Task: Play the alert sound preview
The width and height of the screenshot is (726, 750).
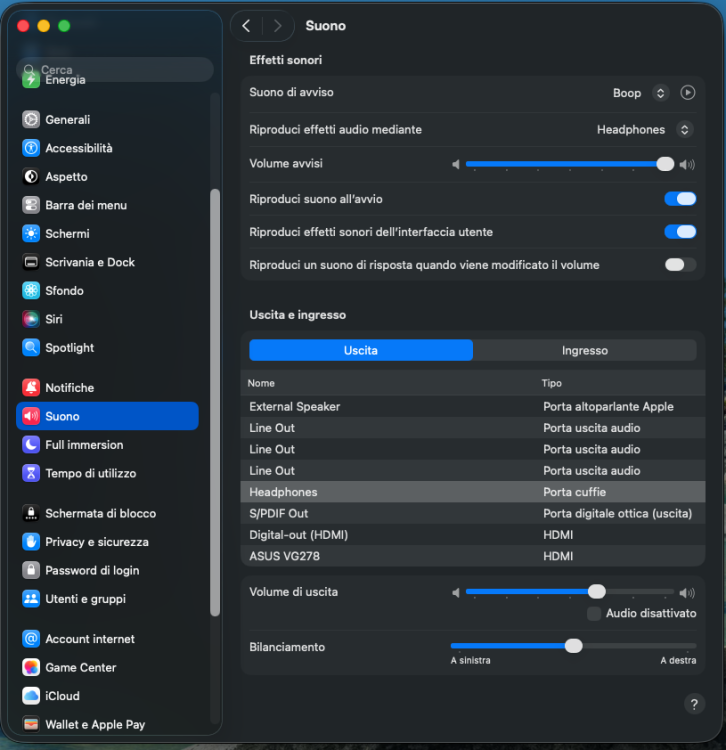Action: (687, 92)
